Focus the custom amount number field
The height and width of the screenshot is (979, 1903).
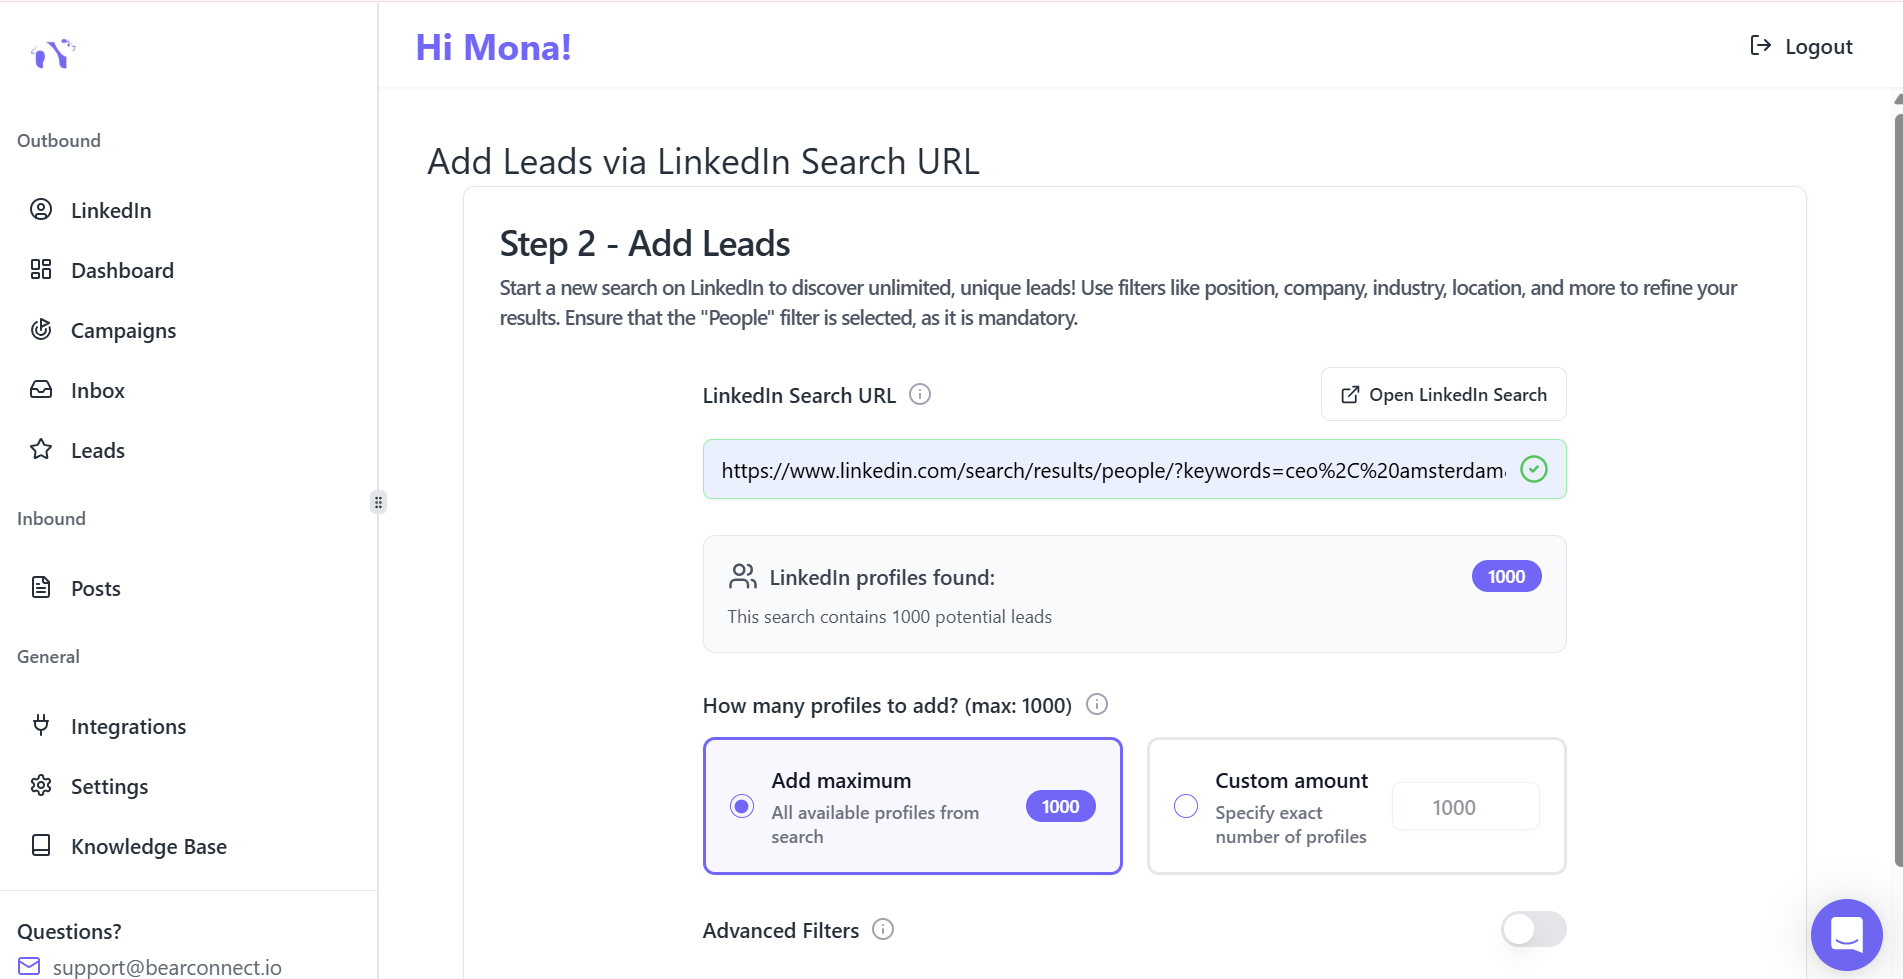pos(1465,807)
